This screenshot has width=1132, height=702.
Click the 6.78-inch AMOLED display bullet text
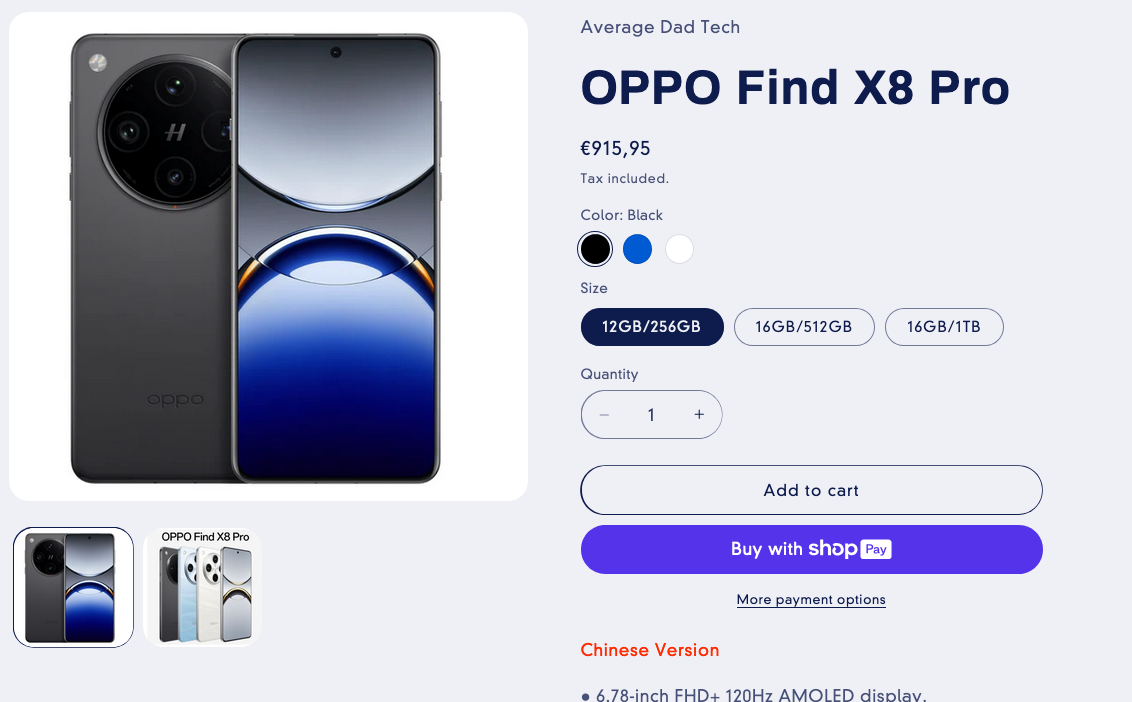tap(760, 694)
